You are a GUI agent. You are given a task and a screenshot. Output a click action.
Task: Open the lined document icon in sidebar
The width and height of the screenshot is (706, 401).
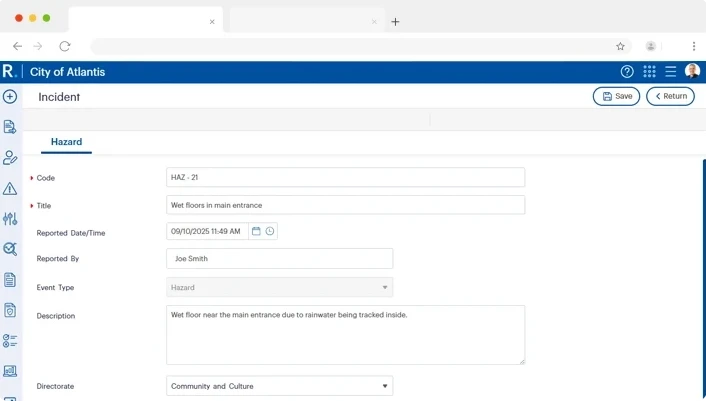tap(10, 279)
